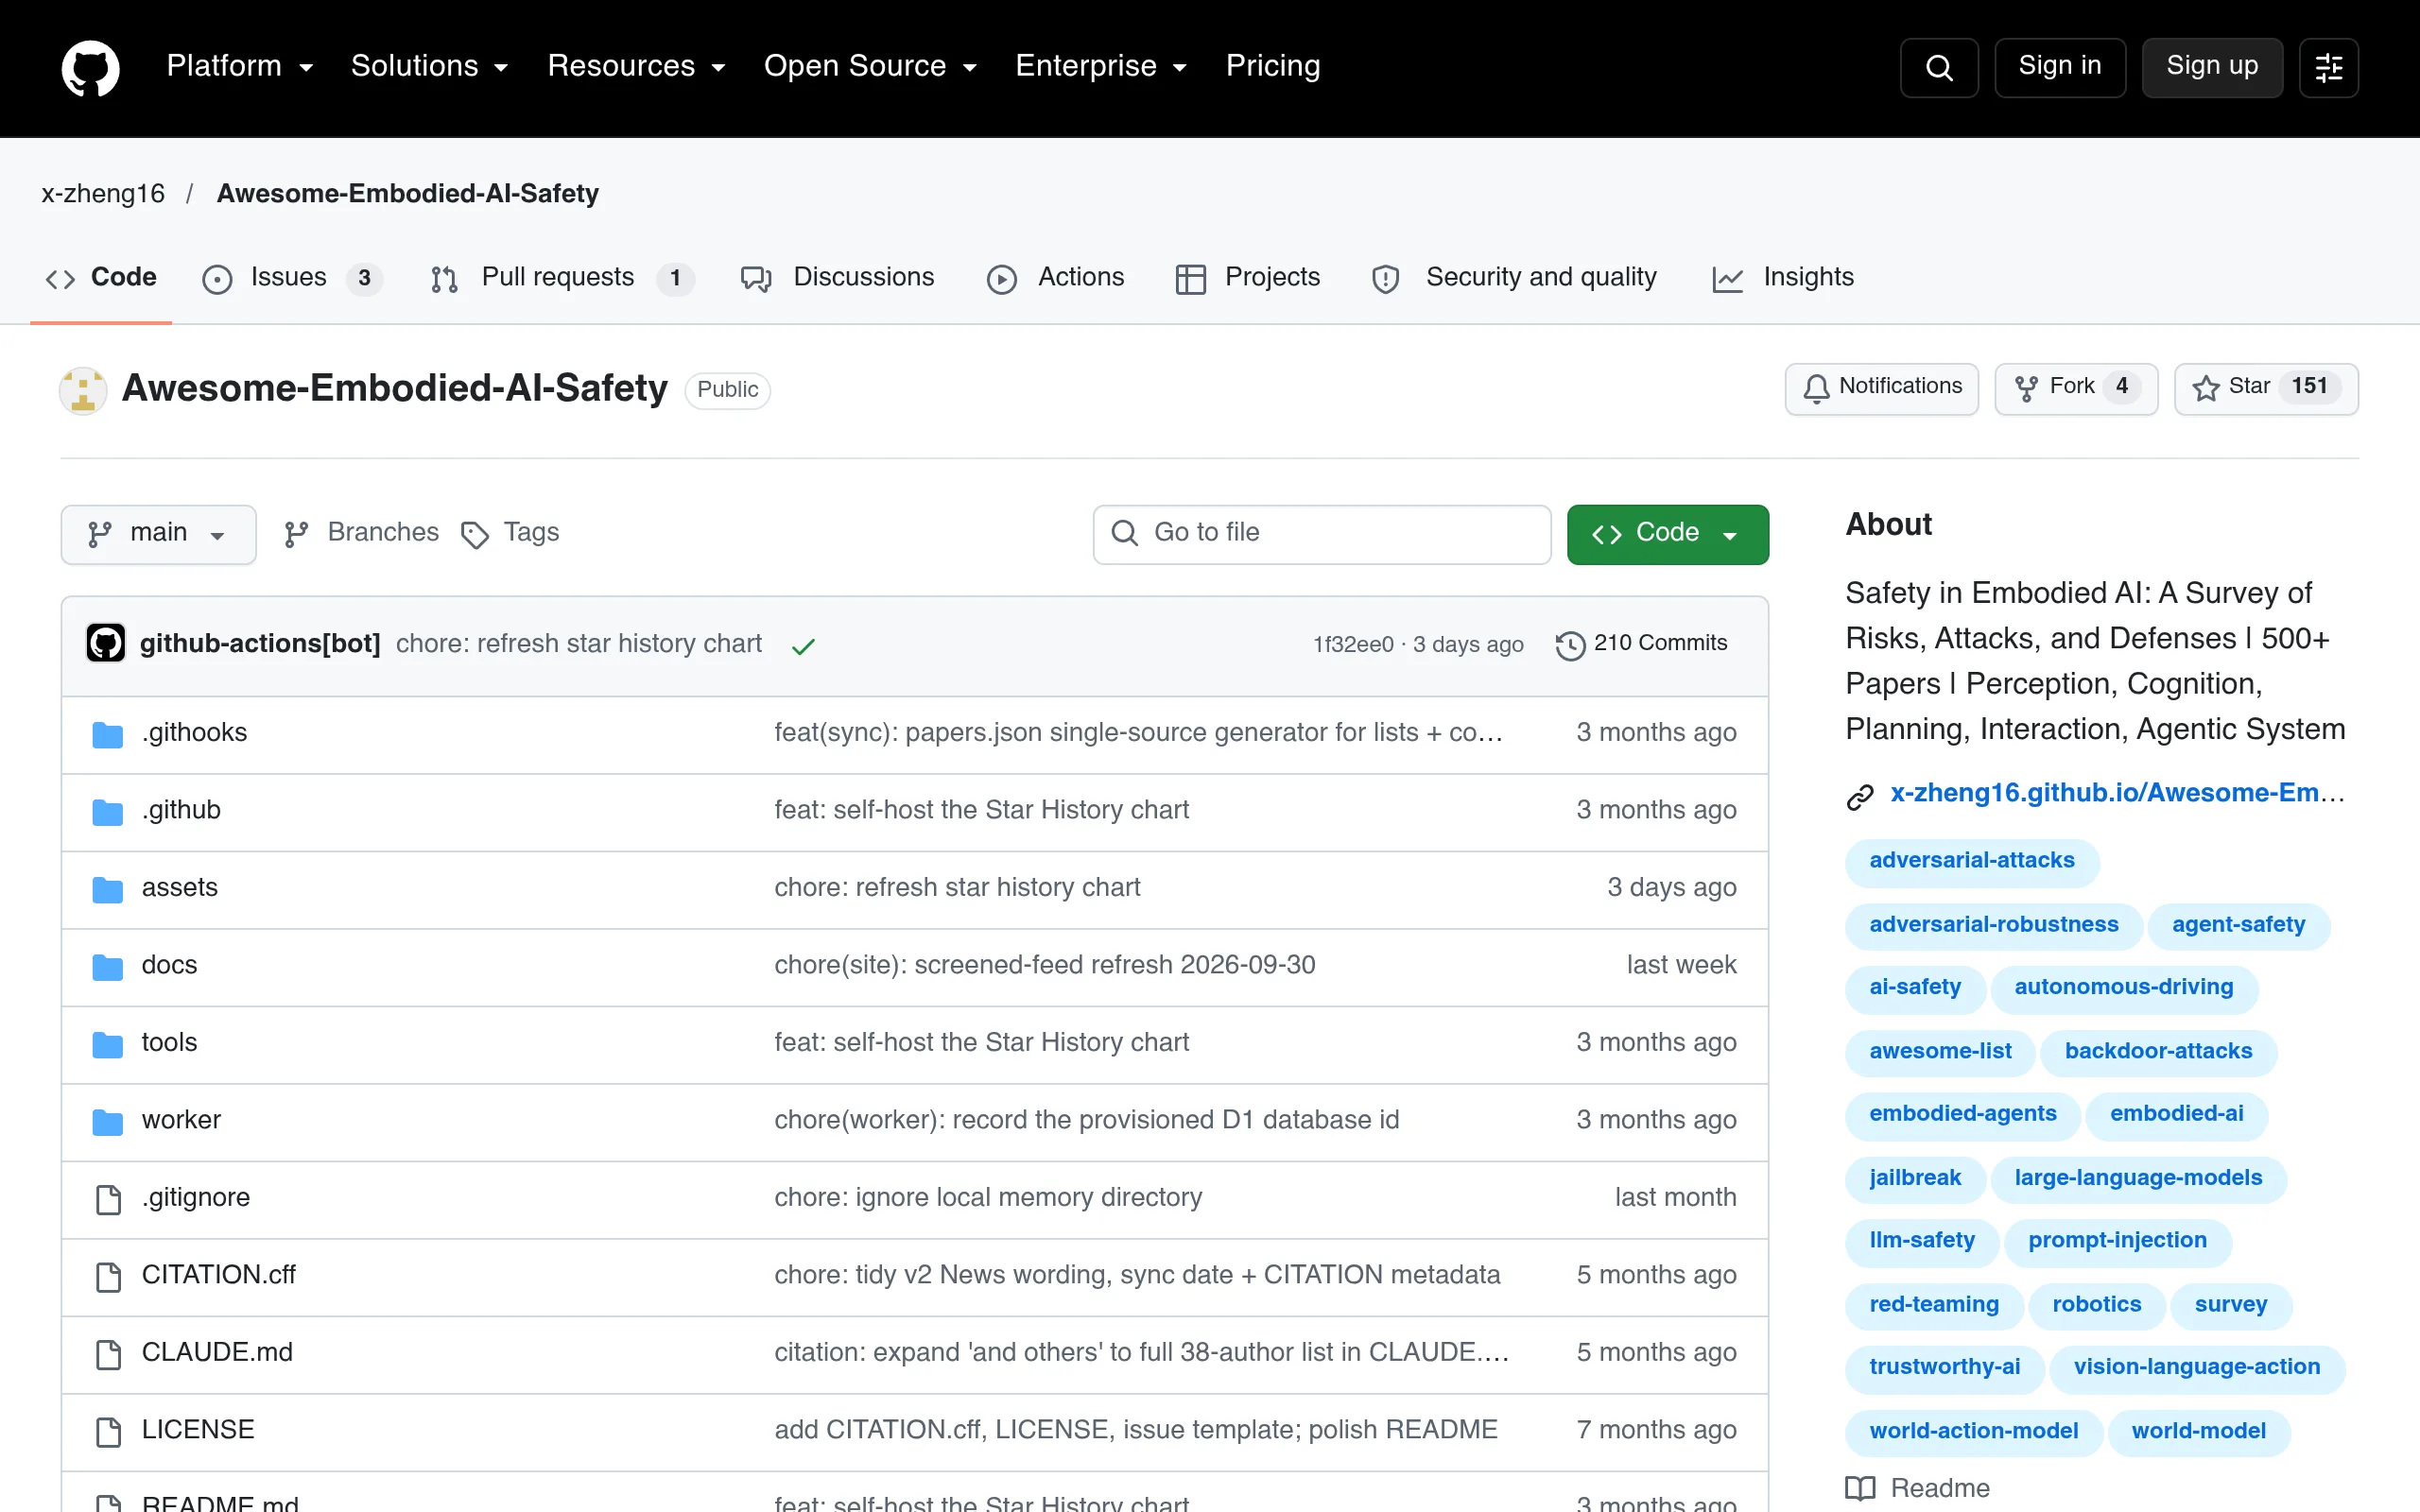Star the repository
This screenshot has width=2420, height=1512.
click(x=2266, y=388)
